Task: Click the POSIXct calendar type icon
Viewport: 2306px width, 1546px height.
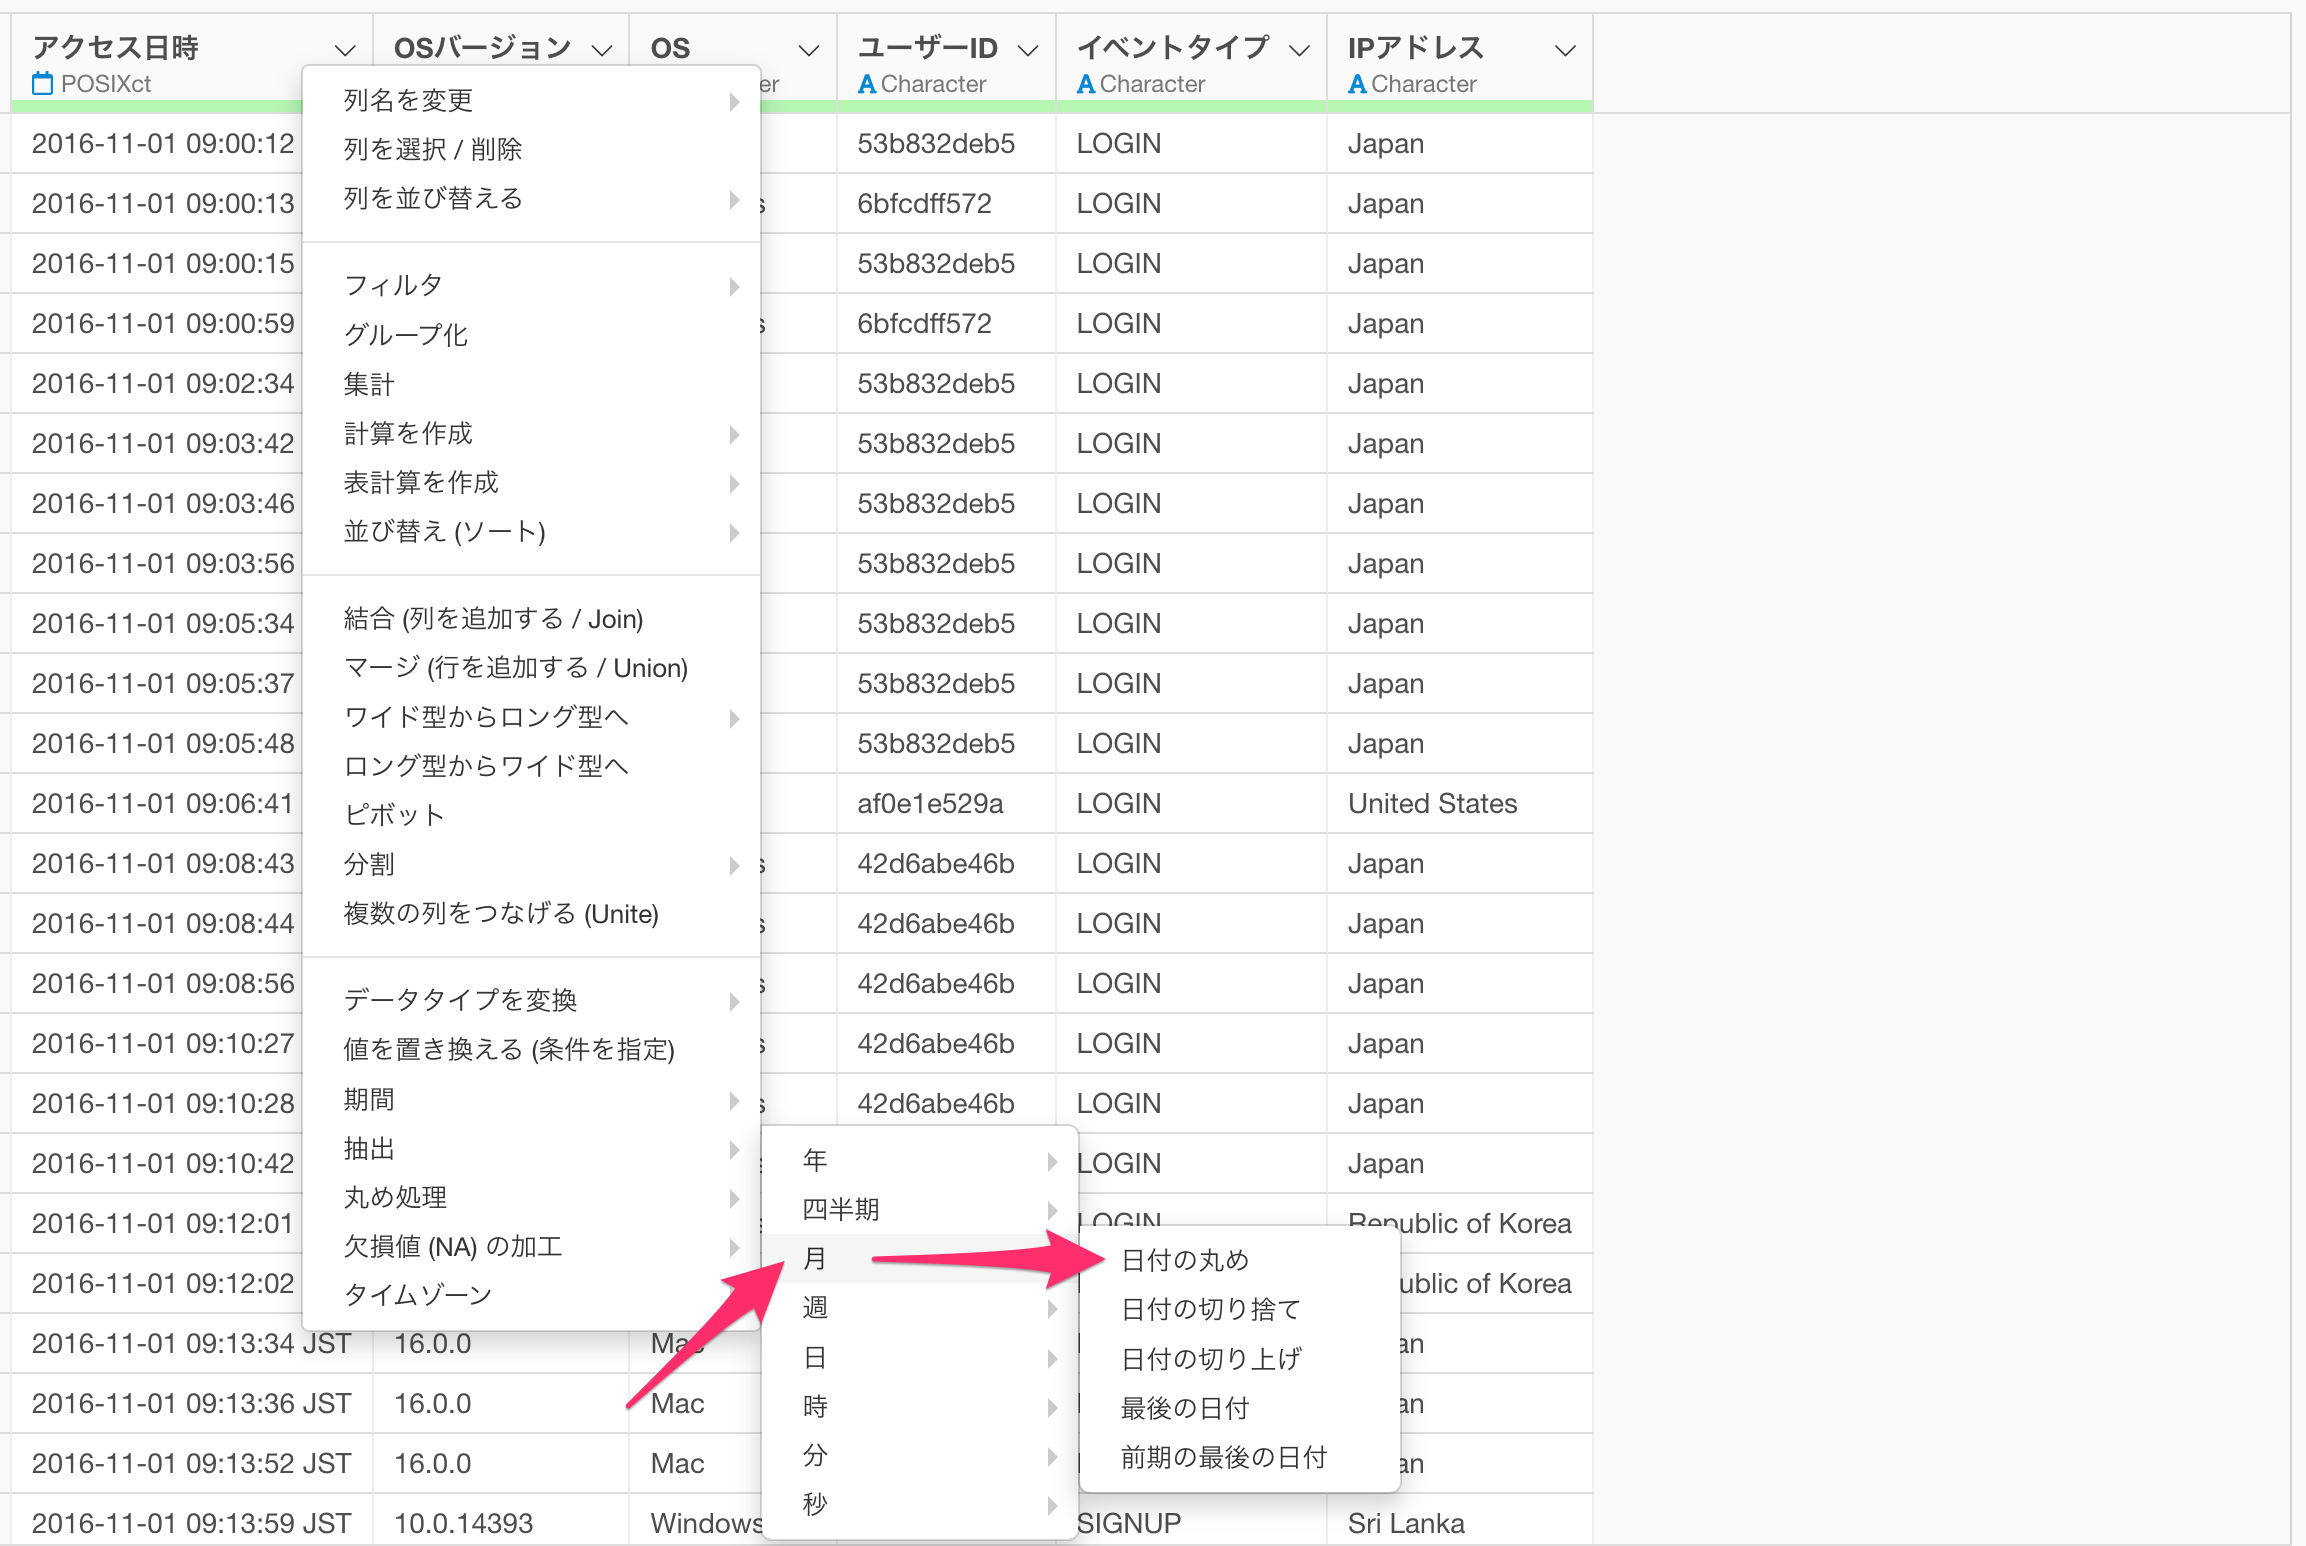Action: point(42,84)
